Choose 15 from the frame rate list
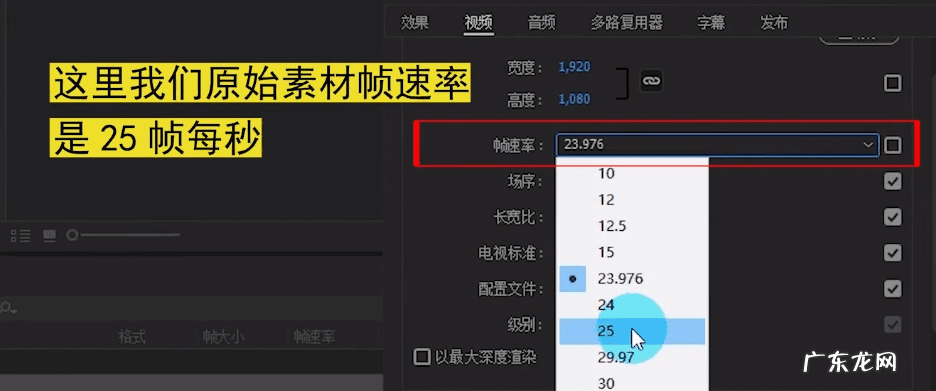Viewport: 936px width, 391px height. point(632,252)
